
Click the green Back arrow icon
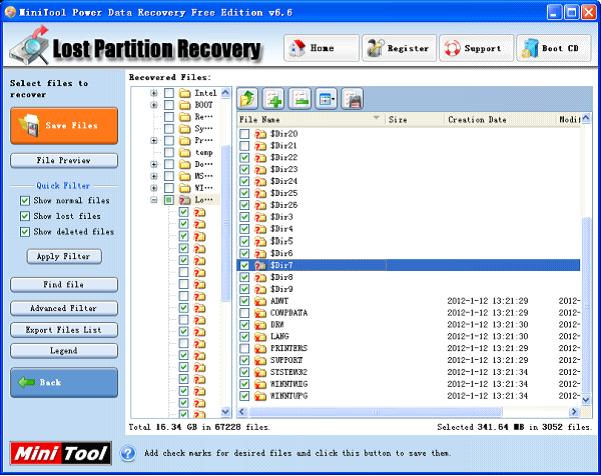[x=26, y=382]
